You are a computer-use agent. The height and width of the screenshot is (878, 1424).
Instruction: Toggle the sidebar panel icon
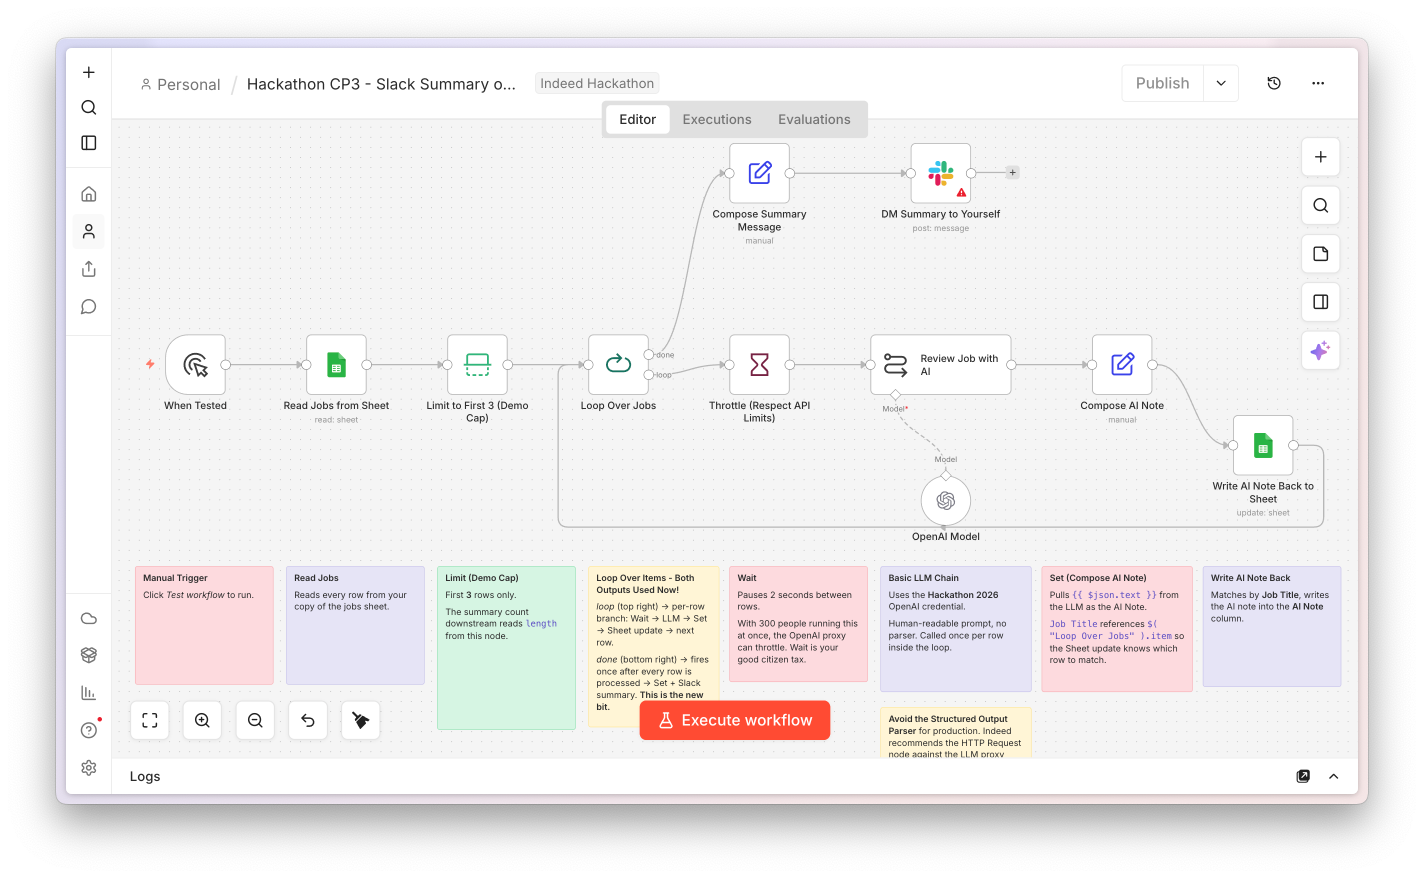point(89,143)
